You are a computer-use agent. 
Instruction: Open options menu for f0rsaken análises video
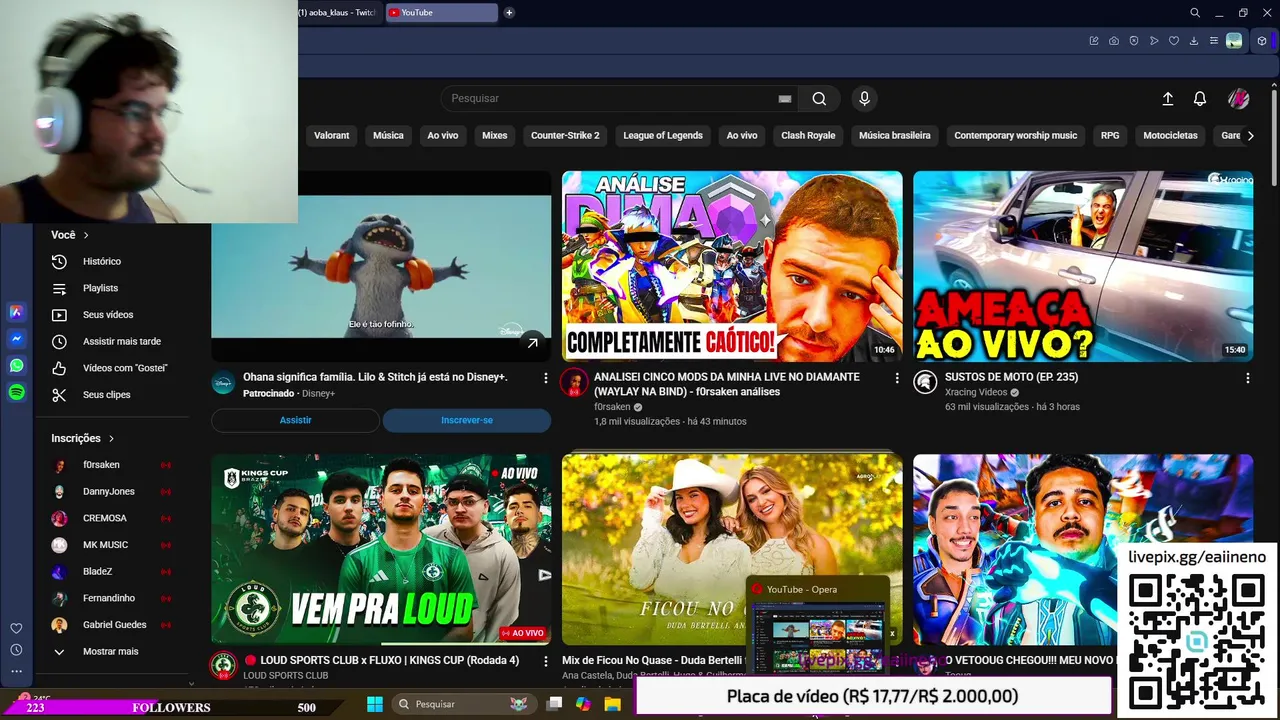(x=897, y=378)
